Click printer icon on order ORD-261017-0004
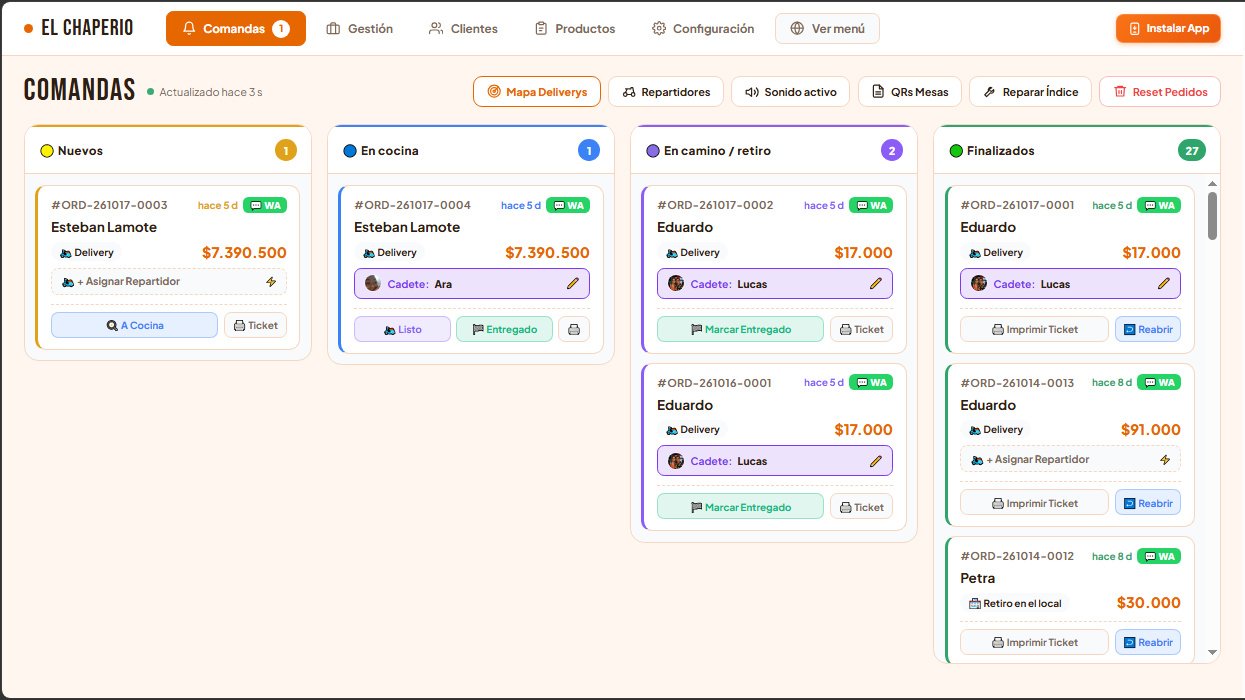This screenshot has height=700, width=1245. coord(574,329)
